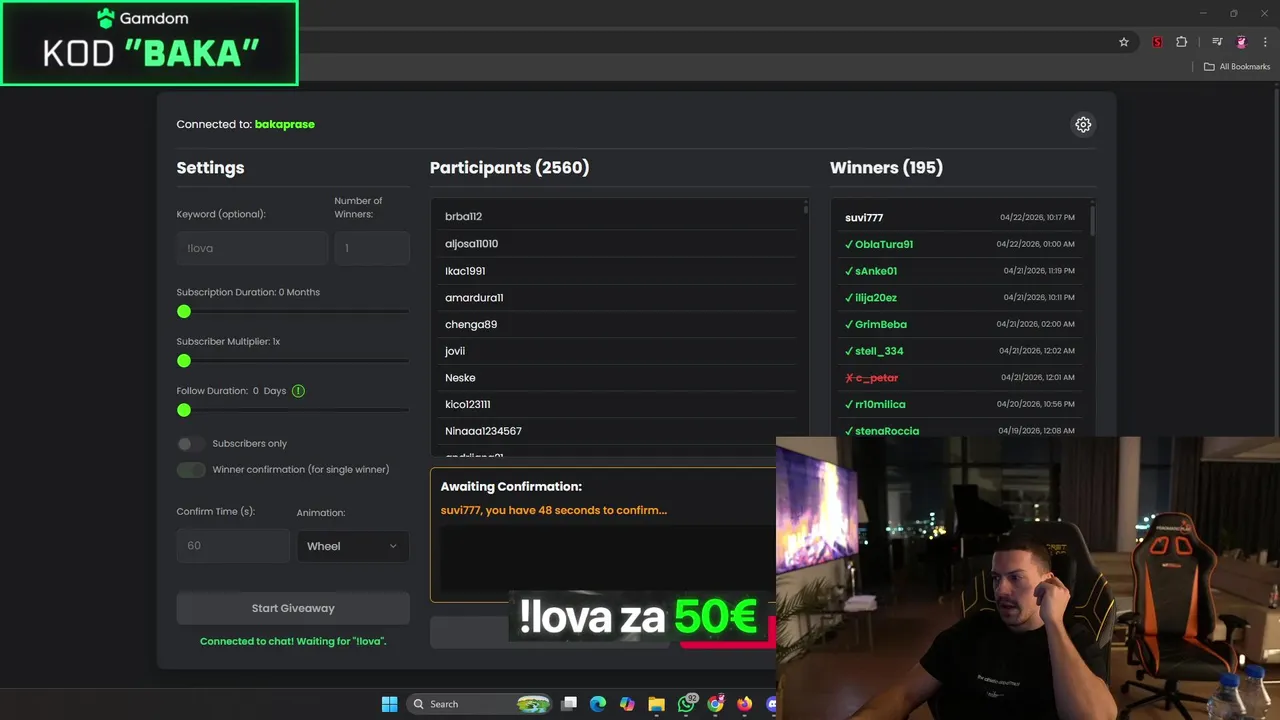Screen dimensions: 1280x720
Task: Open WhatsApp from the taskbar
Action: pos(686,704)
